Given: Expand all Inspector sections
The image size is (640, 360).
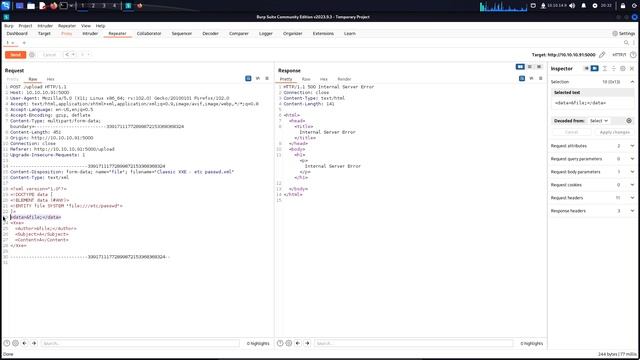Looking at the screenshot, I should point(604,69).
